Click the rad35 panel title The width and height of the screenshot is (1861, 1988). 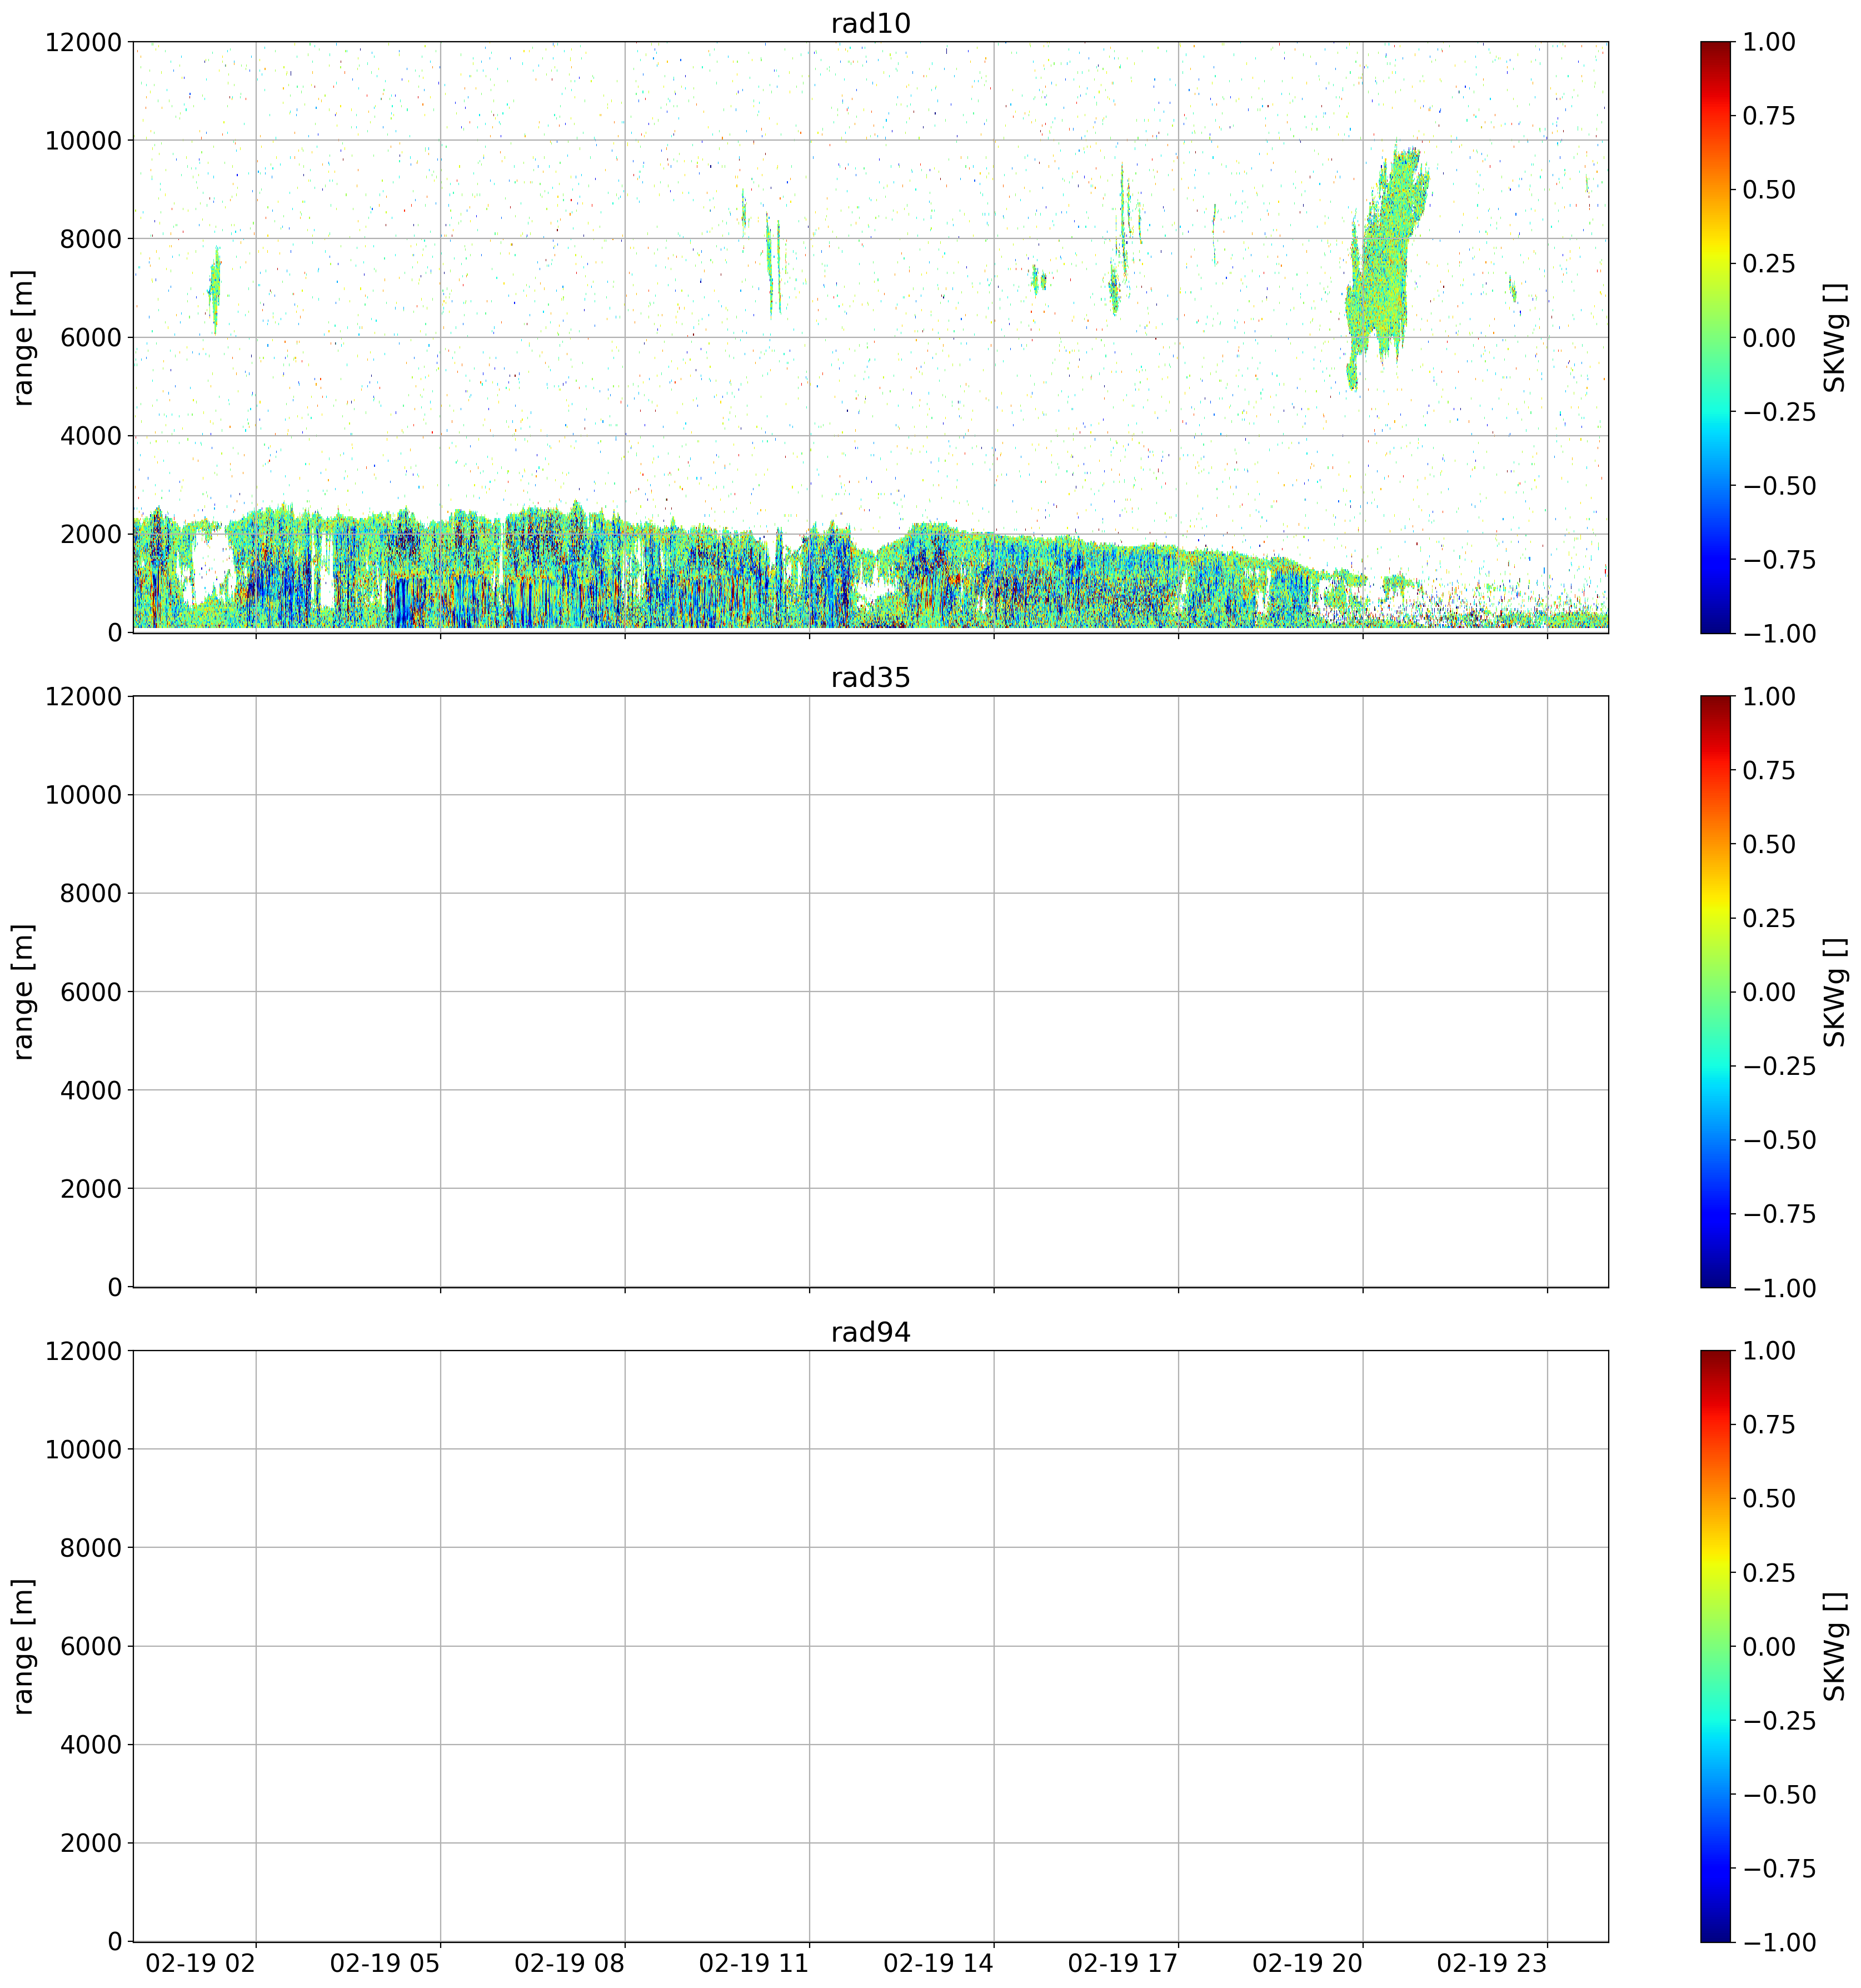pos(870,678)
